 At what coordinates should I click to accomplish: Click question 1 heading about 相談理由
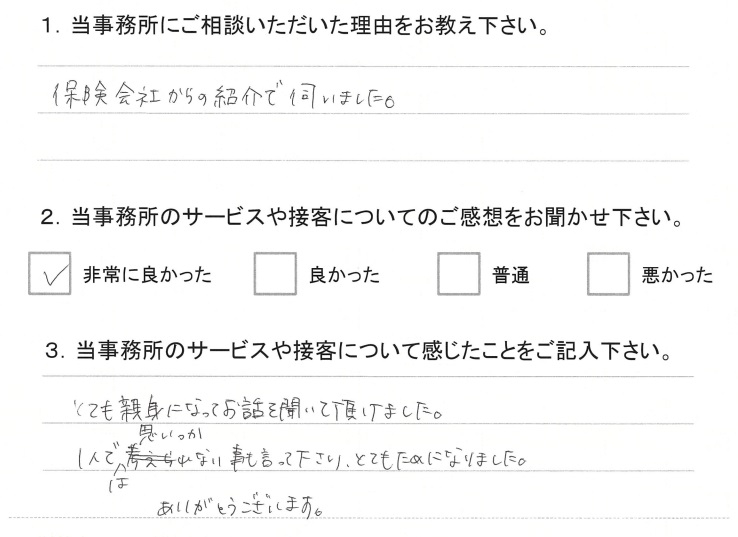(x=295, y=25)
